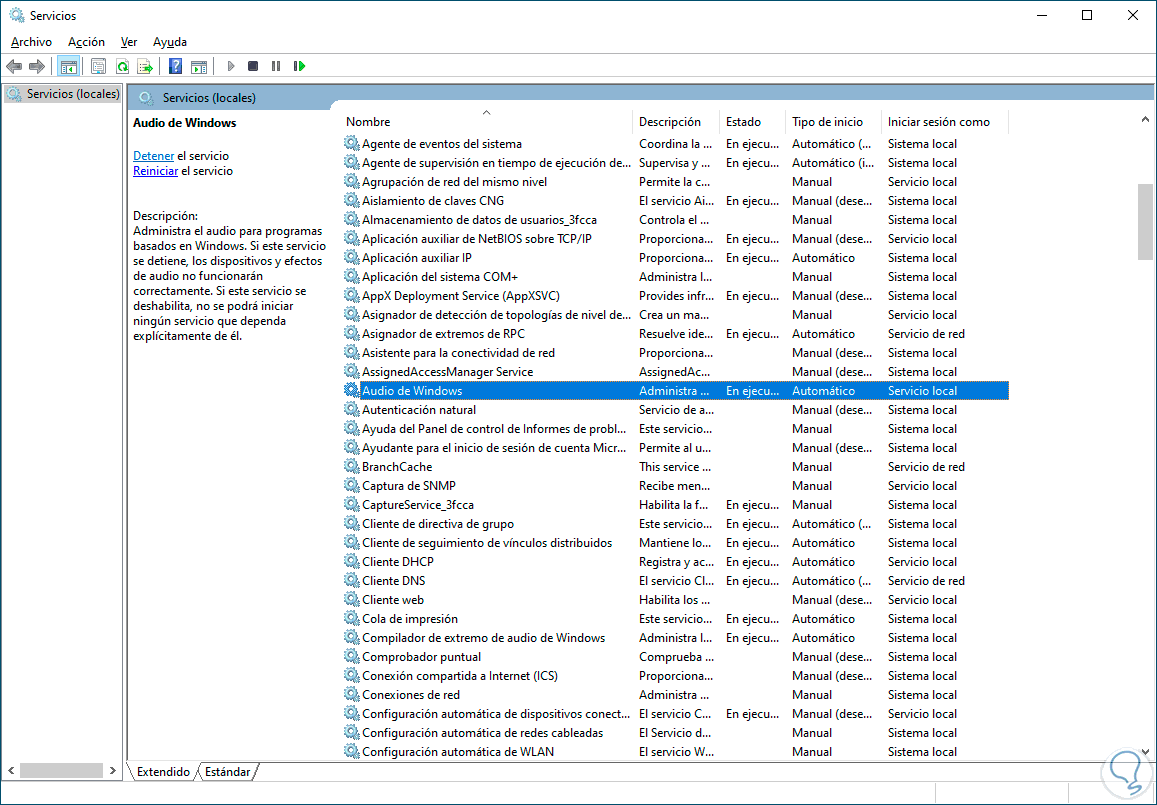Click the gear icon beside Cliente DNS
1157x805 pixels.
pyautogui.click(x=352, y=581)
